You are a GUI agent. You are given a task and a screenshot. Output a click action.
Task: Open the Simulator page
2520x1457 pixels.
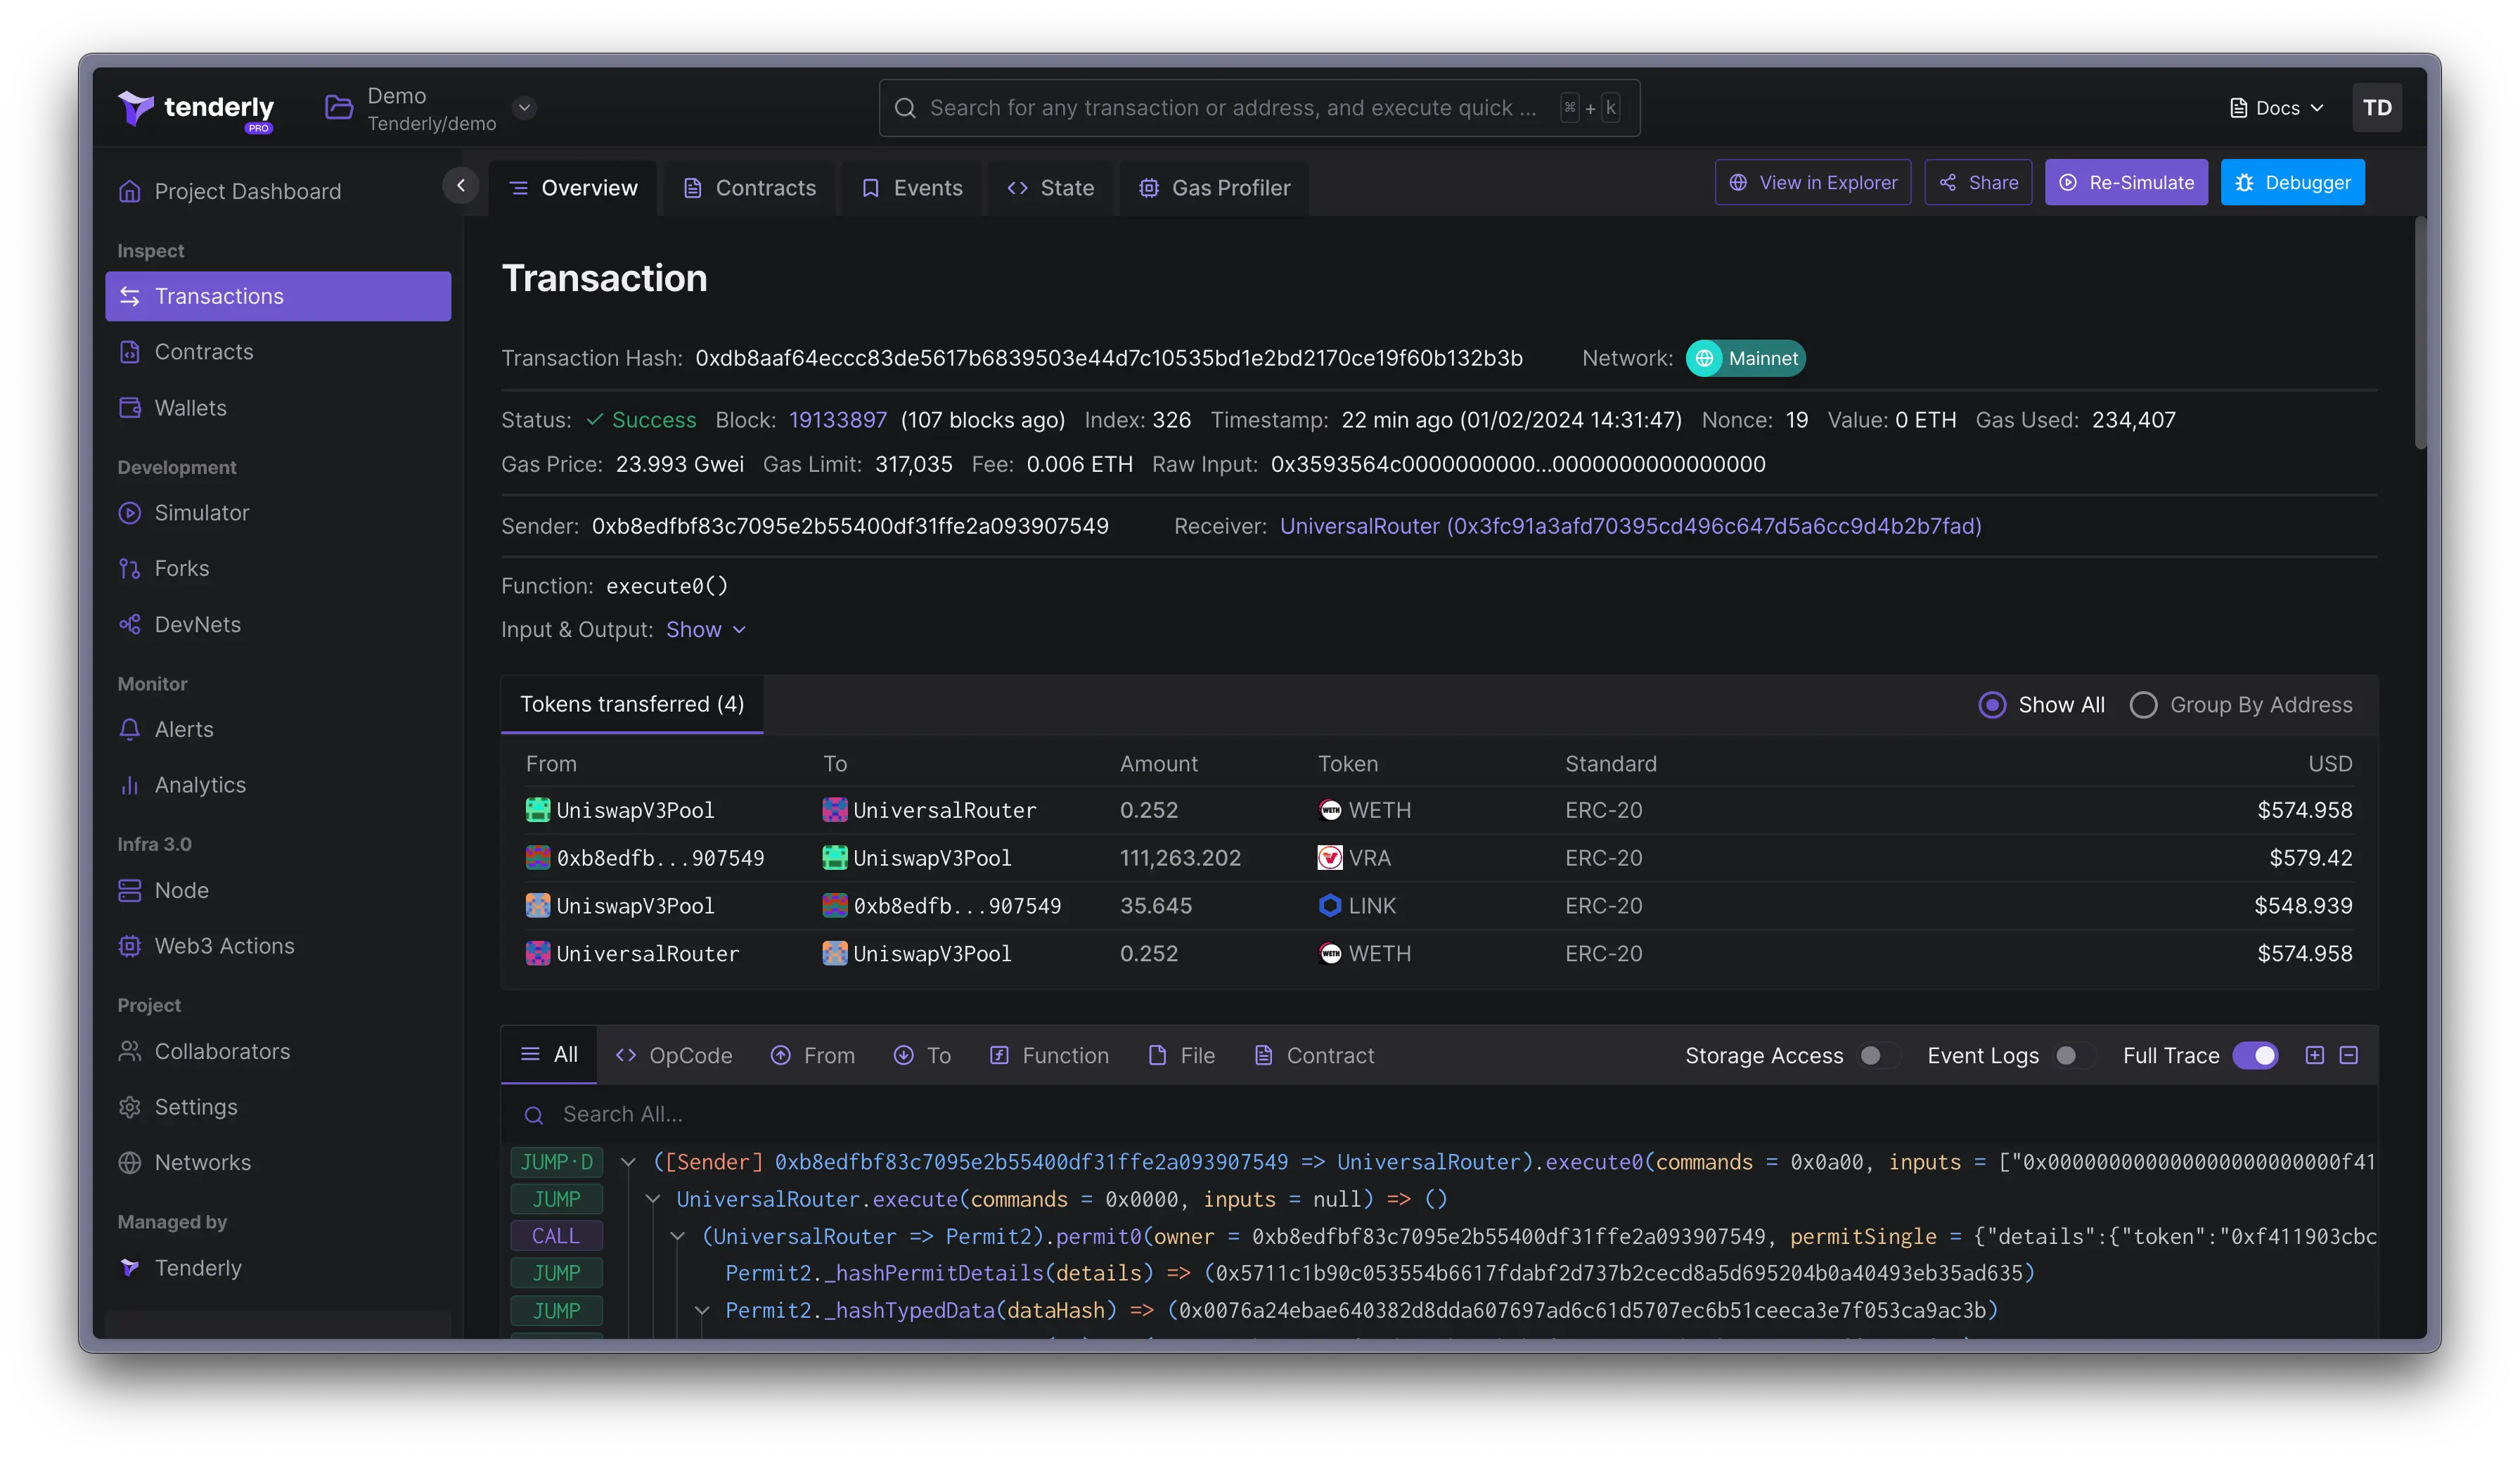(184, 513)
